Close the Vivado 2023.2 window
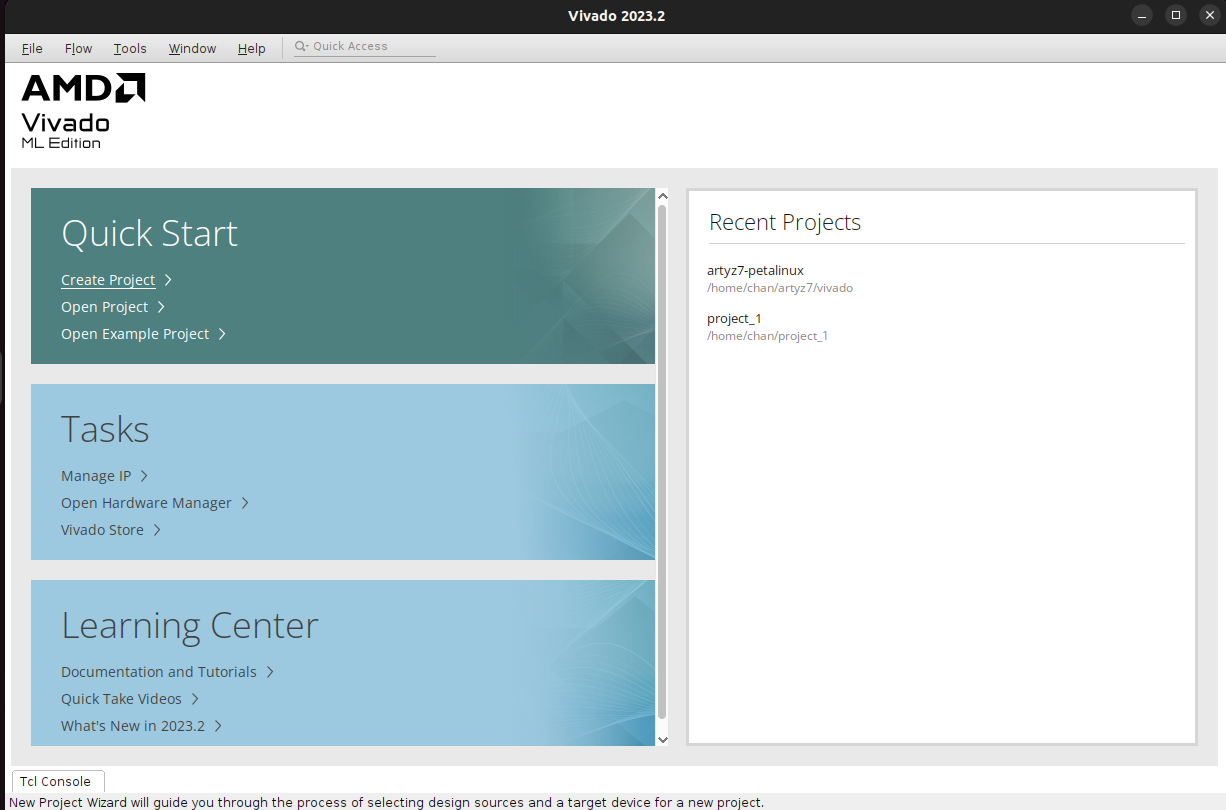The width and height of the screenshot is (1226, 810). [1209, 15]
